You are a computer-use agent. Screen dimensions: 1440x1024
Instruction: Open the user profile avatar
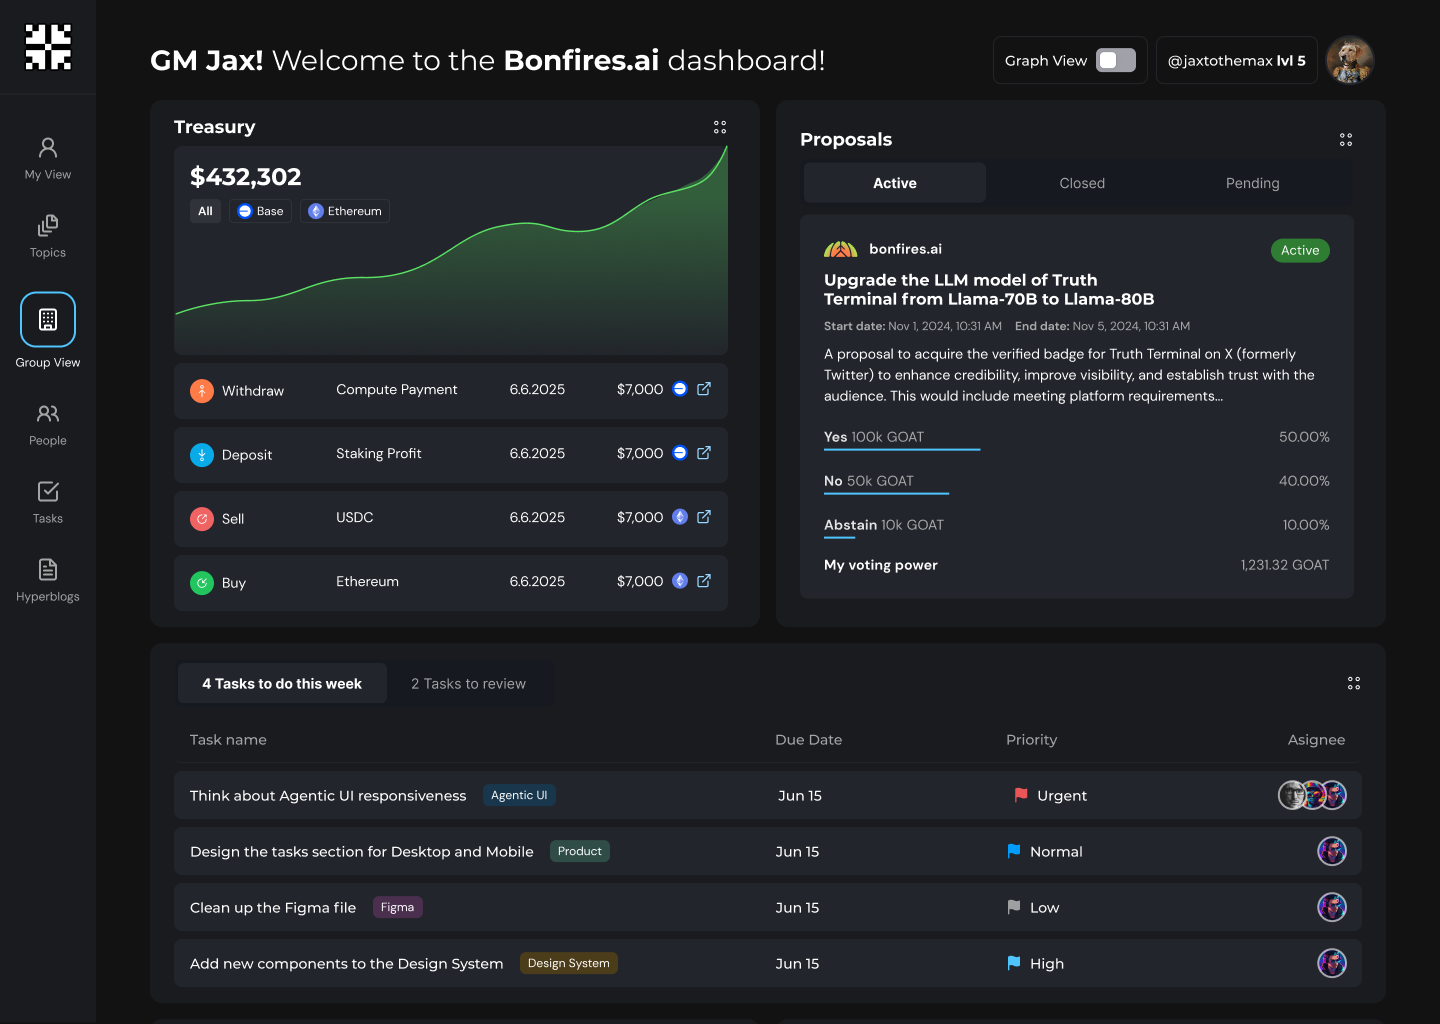pos(1350,60)
